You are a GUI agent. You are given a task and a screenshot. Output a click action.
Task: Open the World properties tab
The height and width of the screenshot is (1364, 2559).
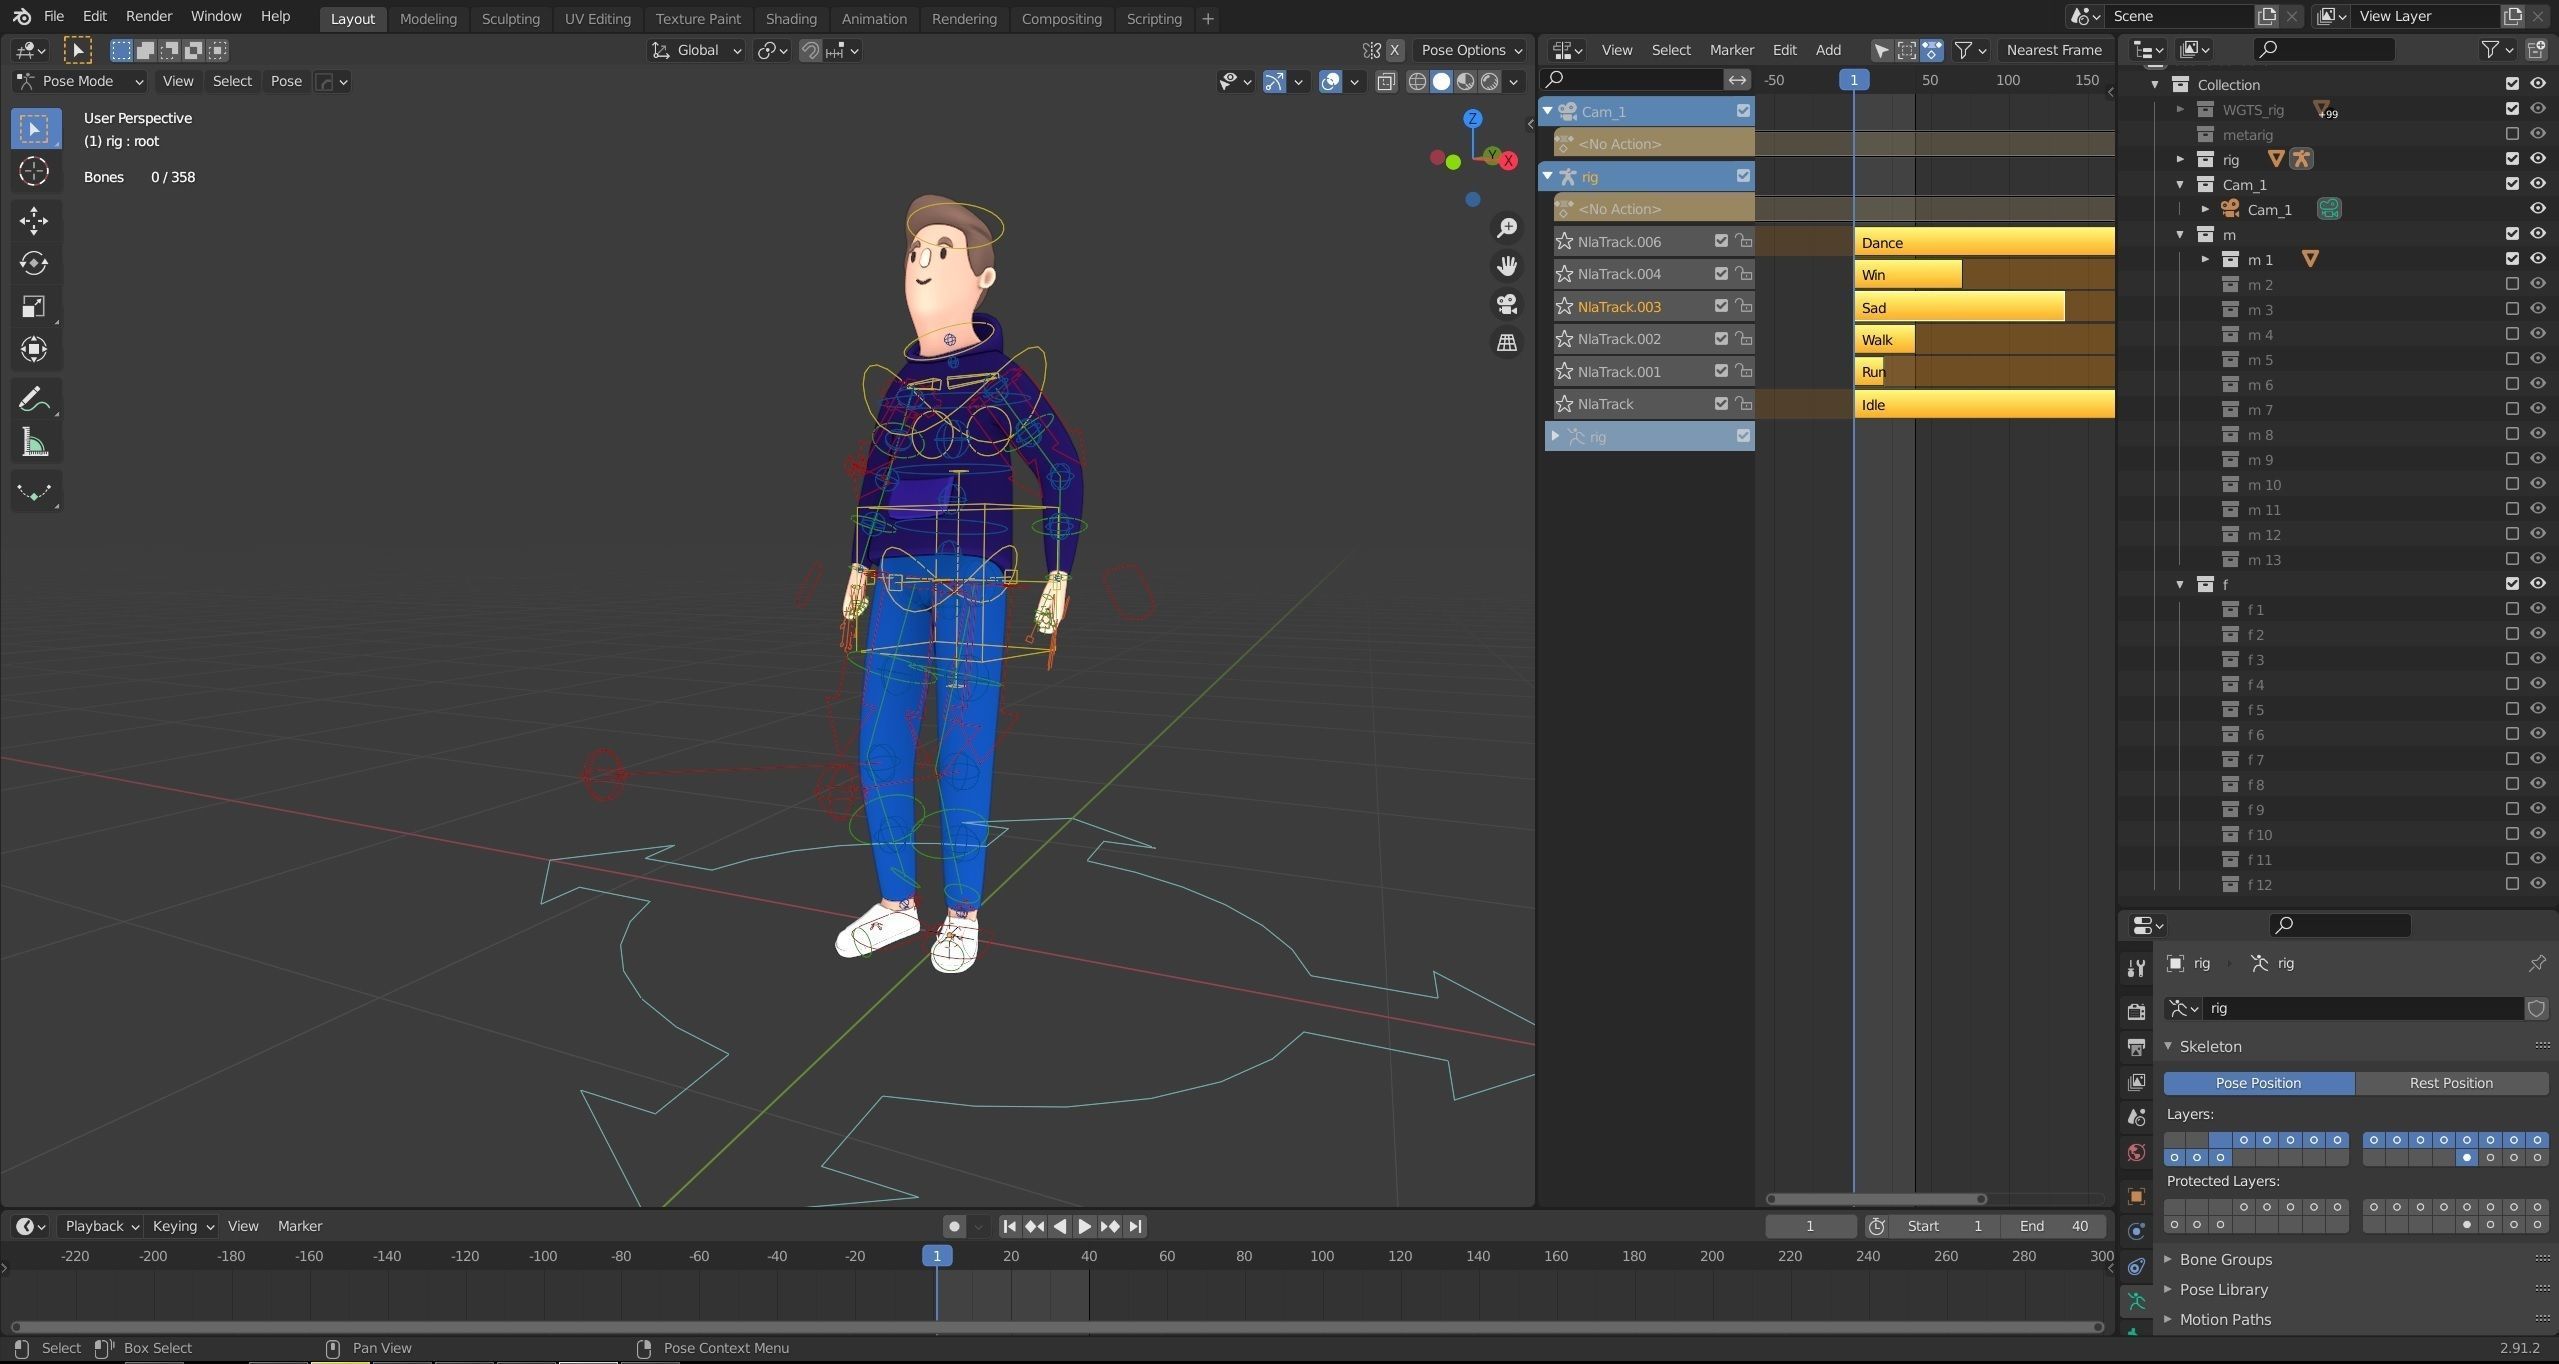tap(2136, 1152)
